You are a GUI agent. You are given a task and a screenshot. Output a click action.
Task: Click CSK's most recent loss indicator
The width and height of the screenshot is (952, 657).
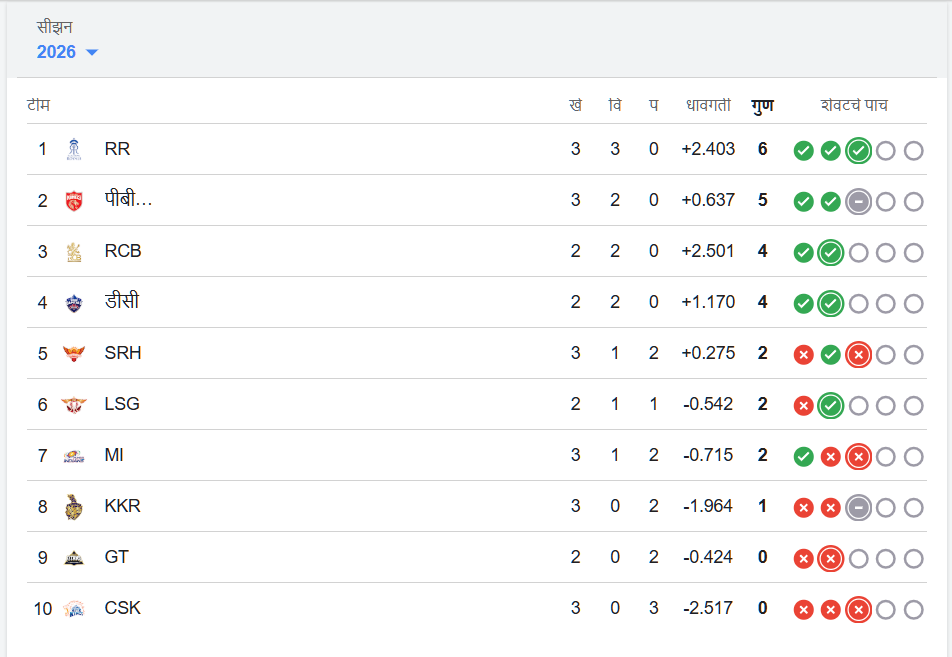pos(858,610)
